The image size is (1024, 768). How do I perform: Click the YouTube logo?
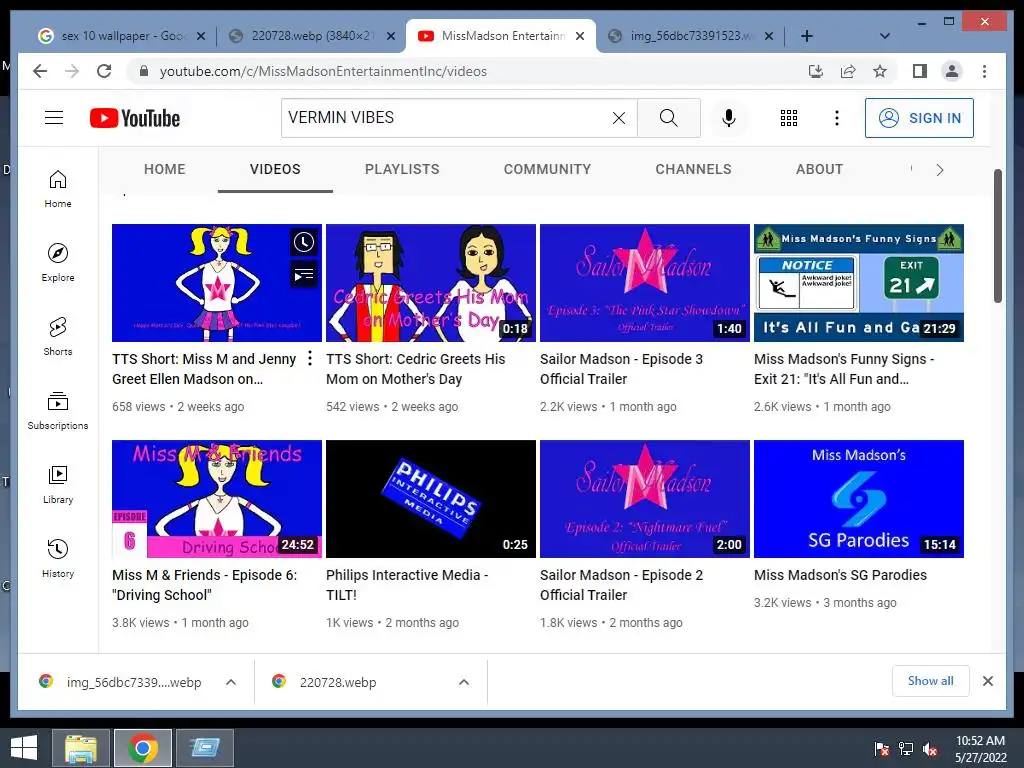(135, 118)
